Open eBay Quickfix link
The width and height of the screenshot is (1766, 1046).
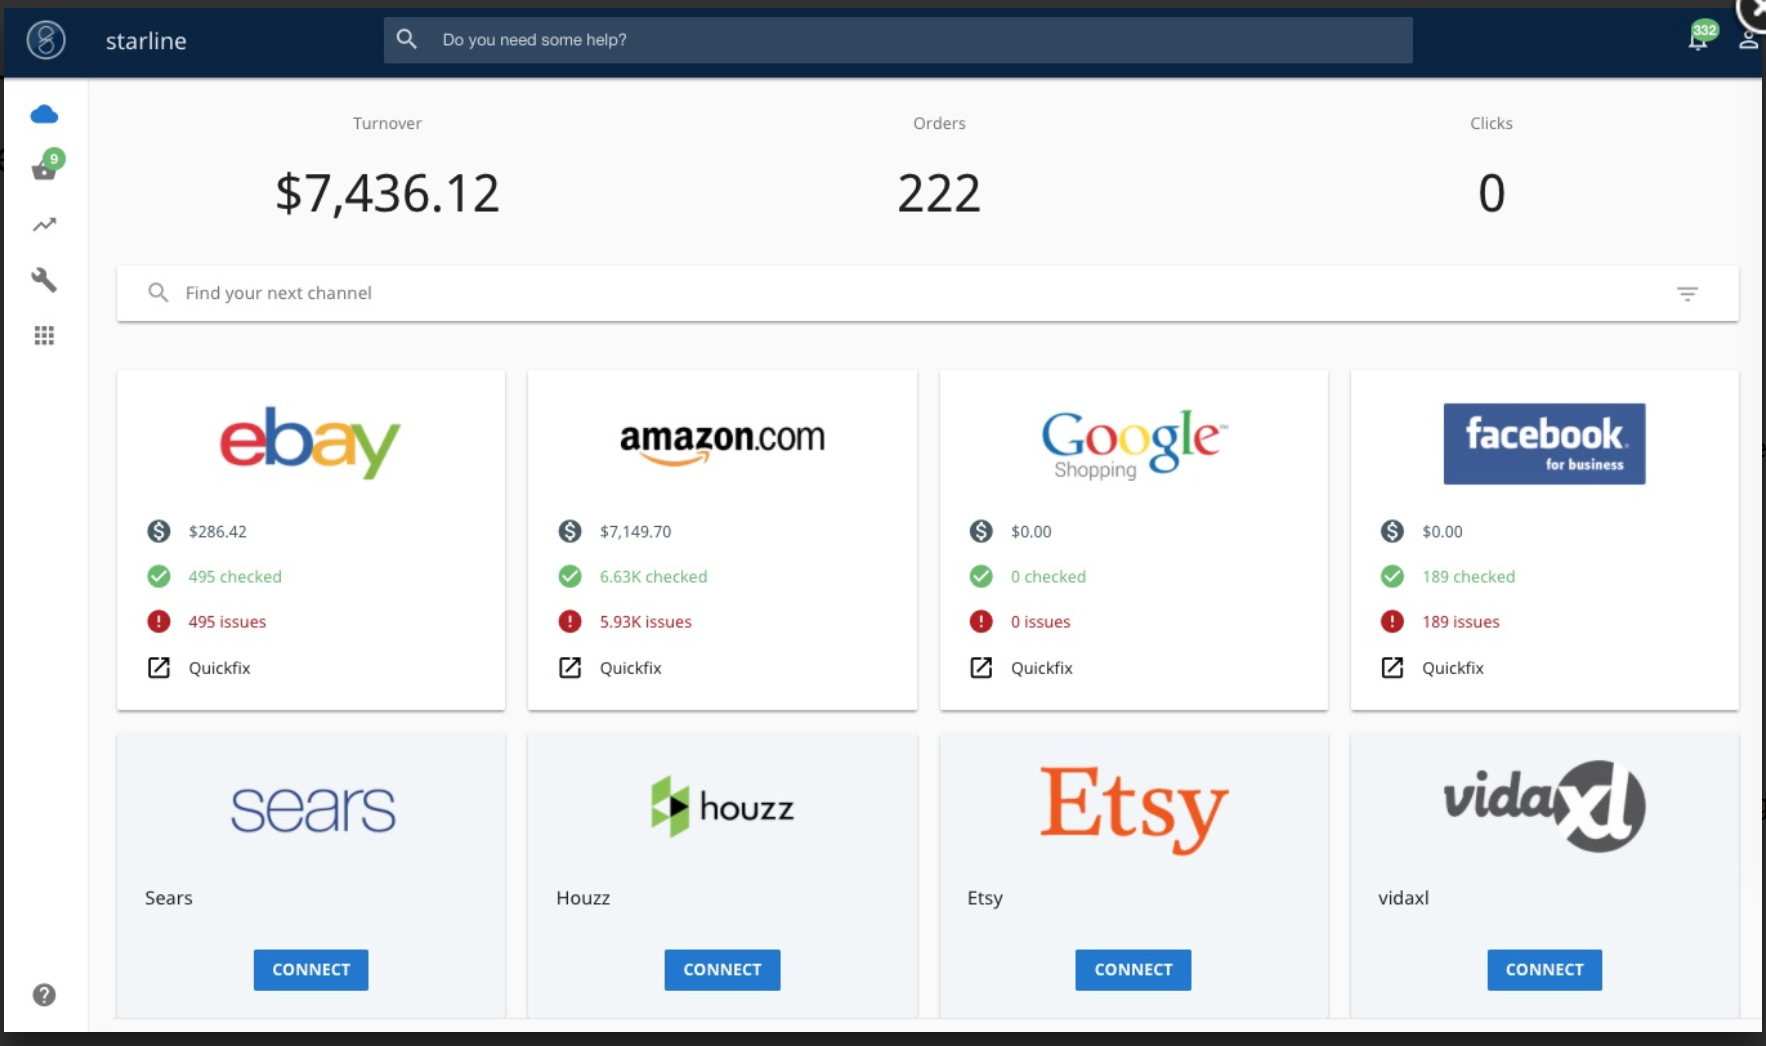pos(219,668)
